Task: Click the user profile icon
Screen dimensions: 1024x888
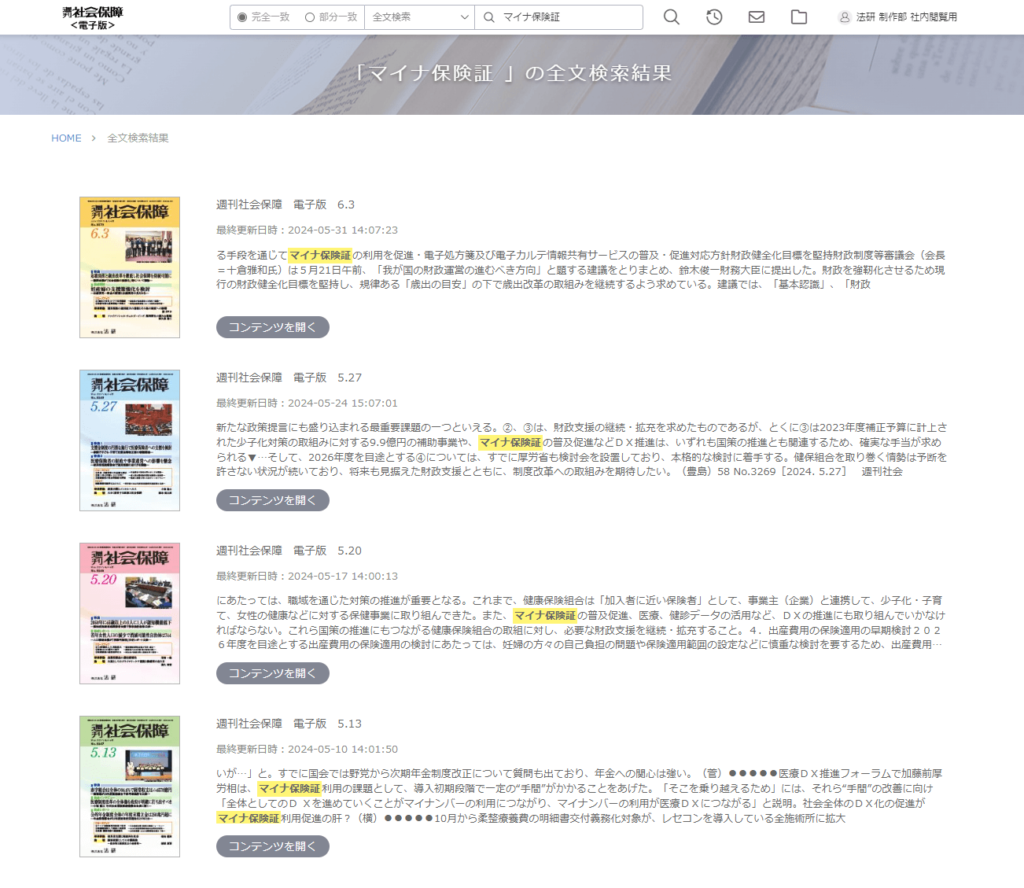Action: point(844,17)
